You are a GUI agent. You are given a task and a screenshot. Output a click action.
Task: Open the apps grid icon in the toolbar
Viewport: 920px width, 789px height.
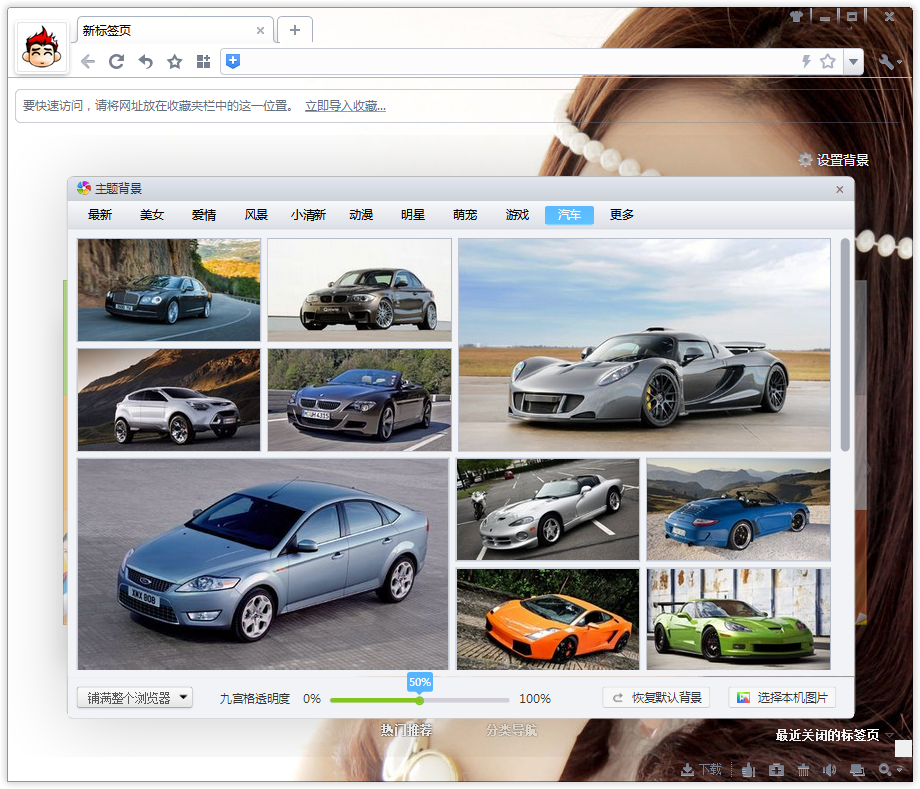203,62
